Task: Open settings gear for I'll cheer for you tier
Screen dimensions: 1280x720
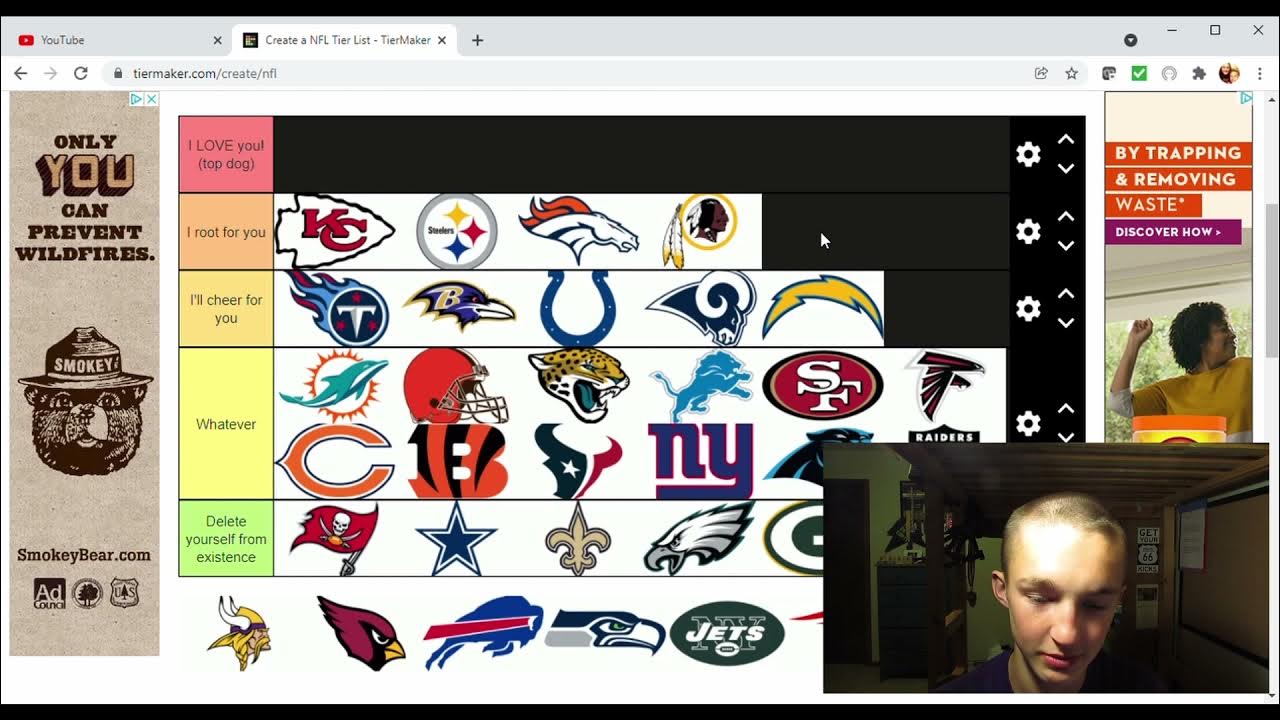Action: pyautogui.click(x=1028, y=308)
